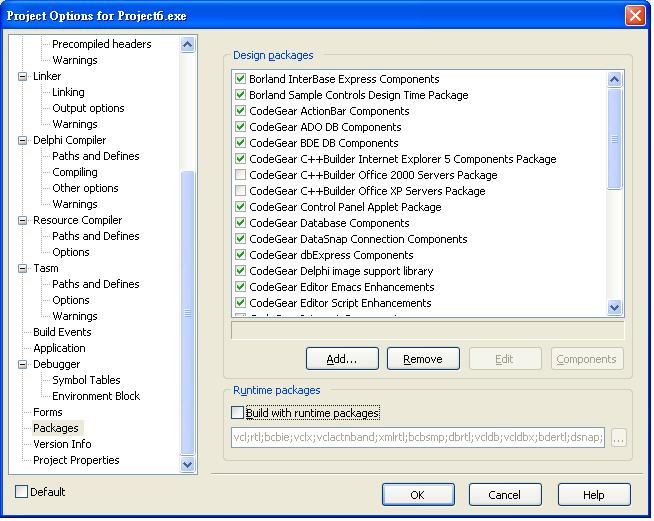This screenshot has width=654, height=521.
Task: Enable CodeGear C++Builder Office 2000 Servers Package
Action: pyautogui.click(x=240, y=175)
